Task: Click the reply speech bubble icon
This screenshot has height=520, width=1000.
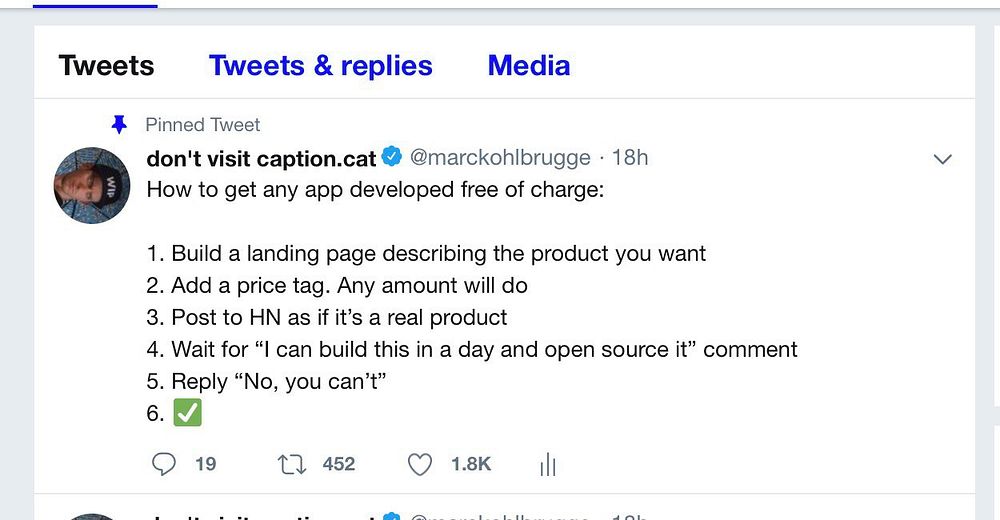Action: click(x=163, y=464)
